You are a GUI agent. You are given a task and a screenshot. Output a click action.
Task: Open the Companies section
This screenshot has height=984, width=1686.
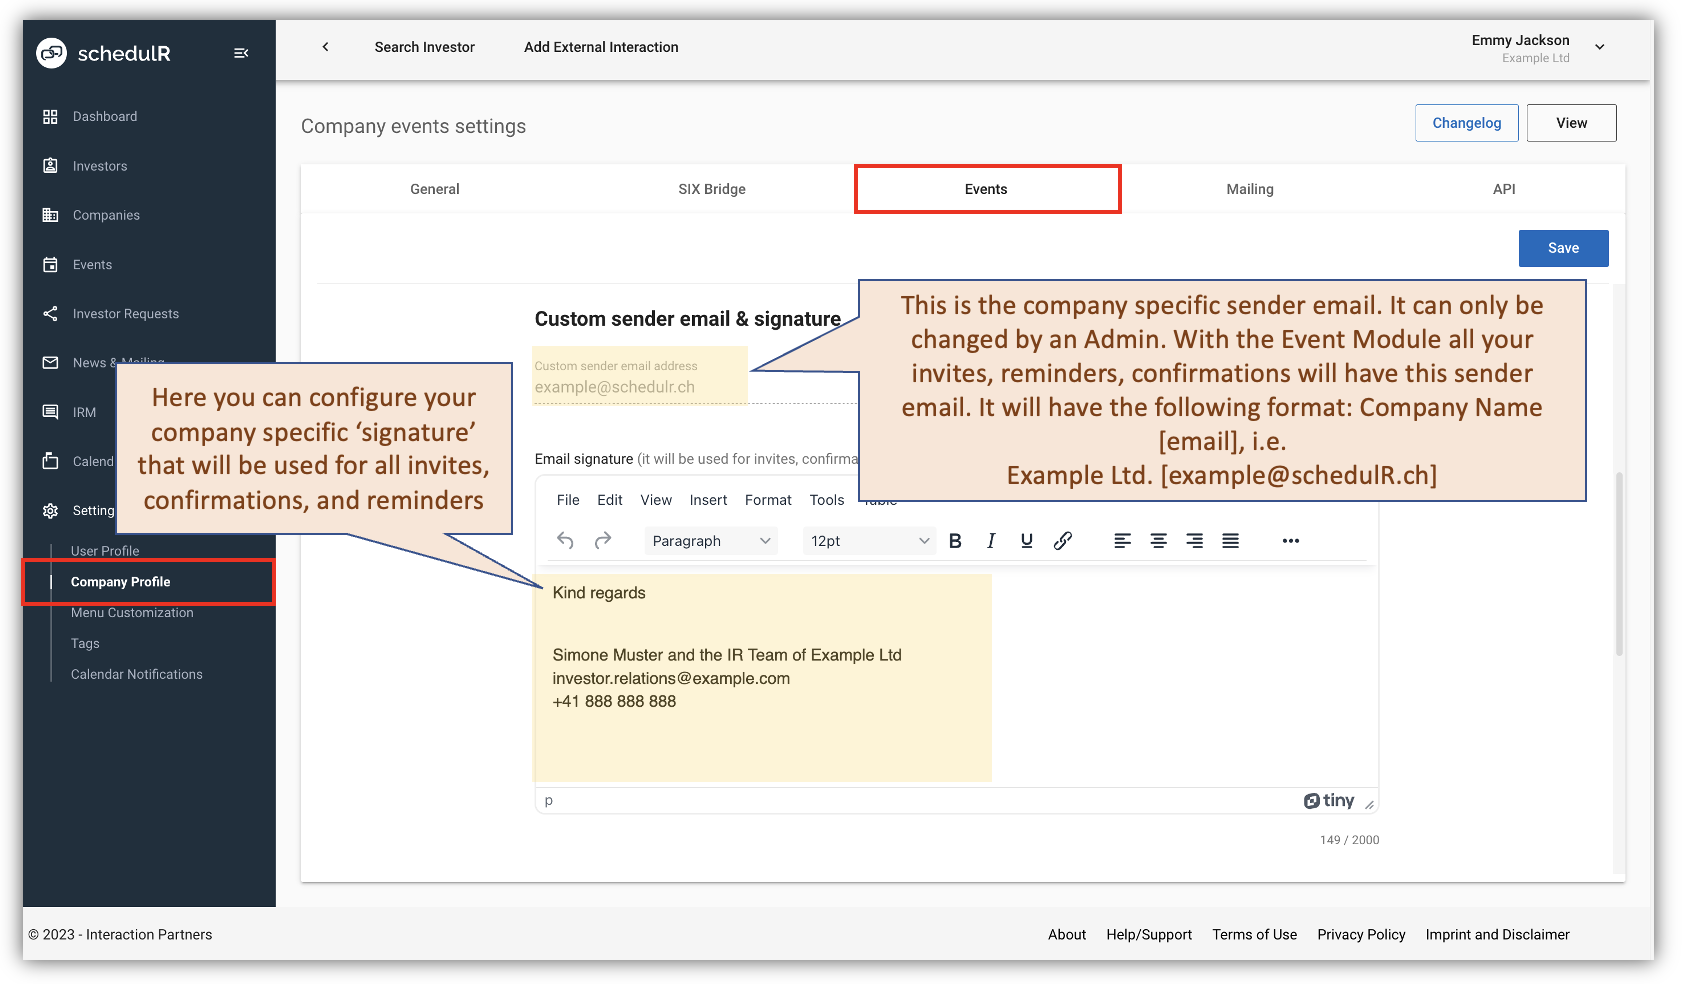click(x=105, y=214)
